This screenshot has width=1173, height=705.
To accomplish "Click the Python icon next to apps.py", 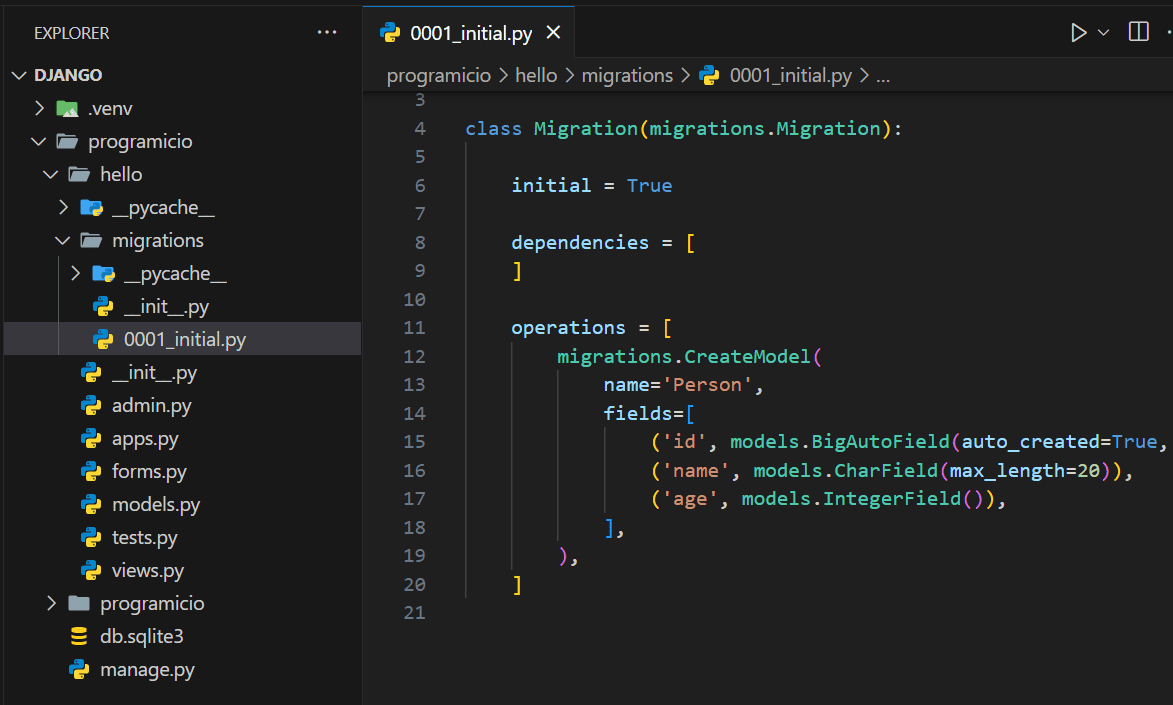I will [91, 439].
